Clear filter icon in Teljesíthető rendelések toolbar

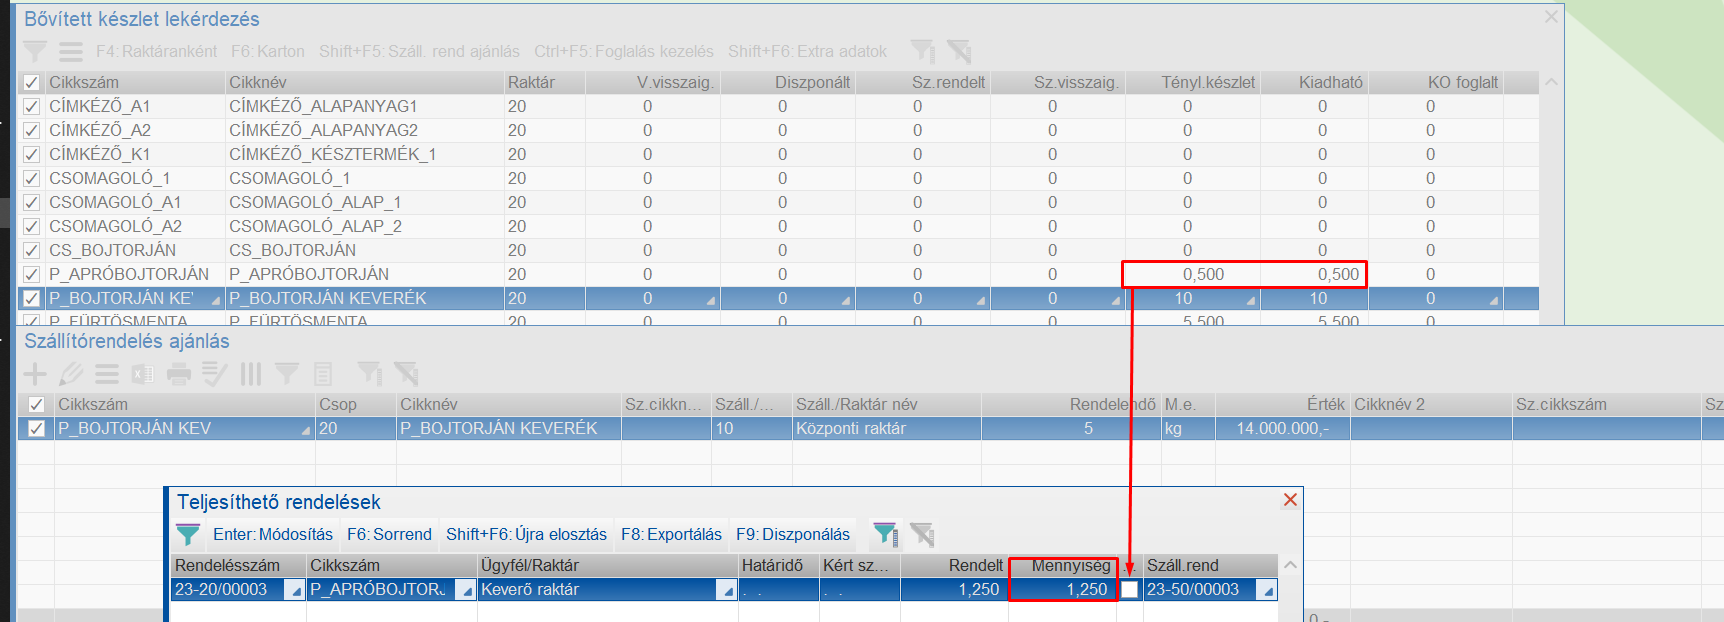[922, 534]
